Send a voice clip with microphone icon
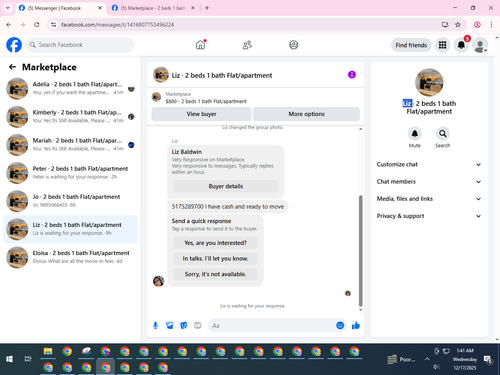The height and width of the screenshot is (375, 500). [155, 325]
